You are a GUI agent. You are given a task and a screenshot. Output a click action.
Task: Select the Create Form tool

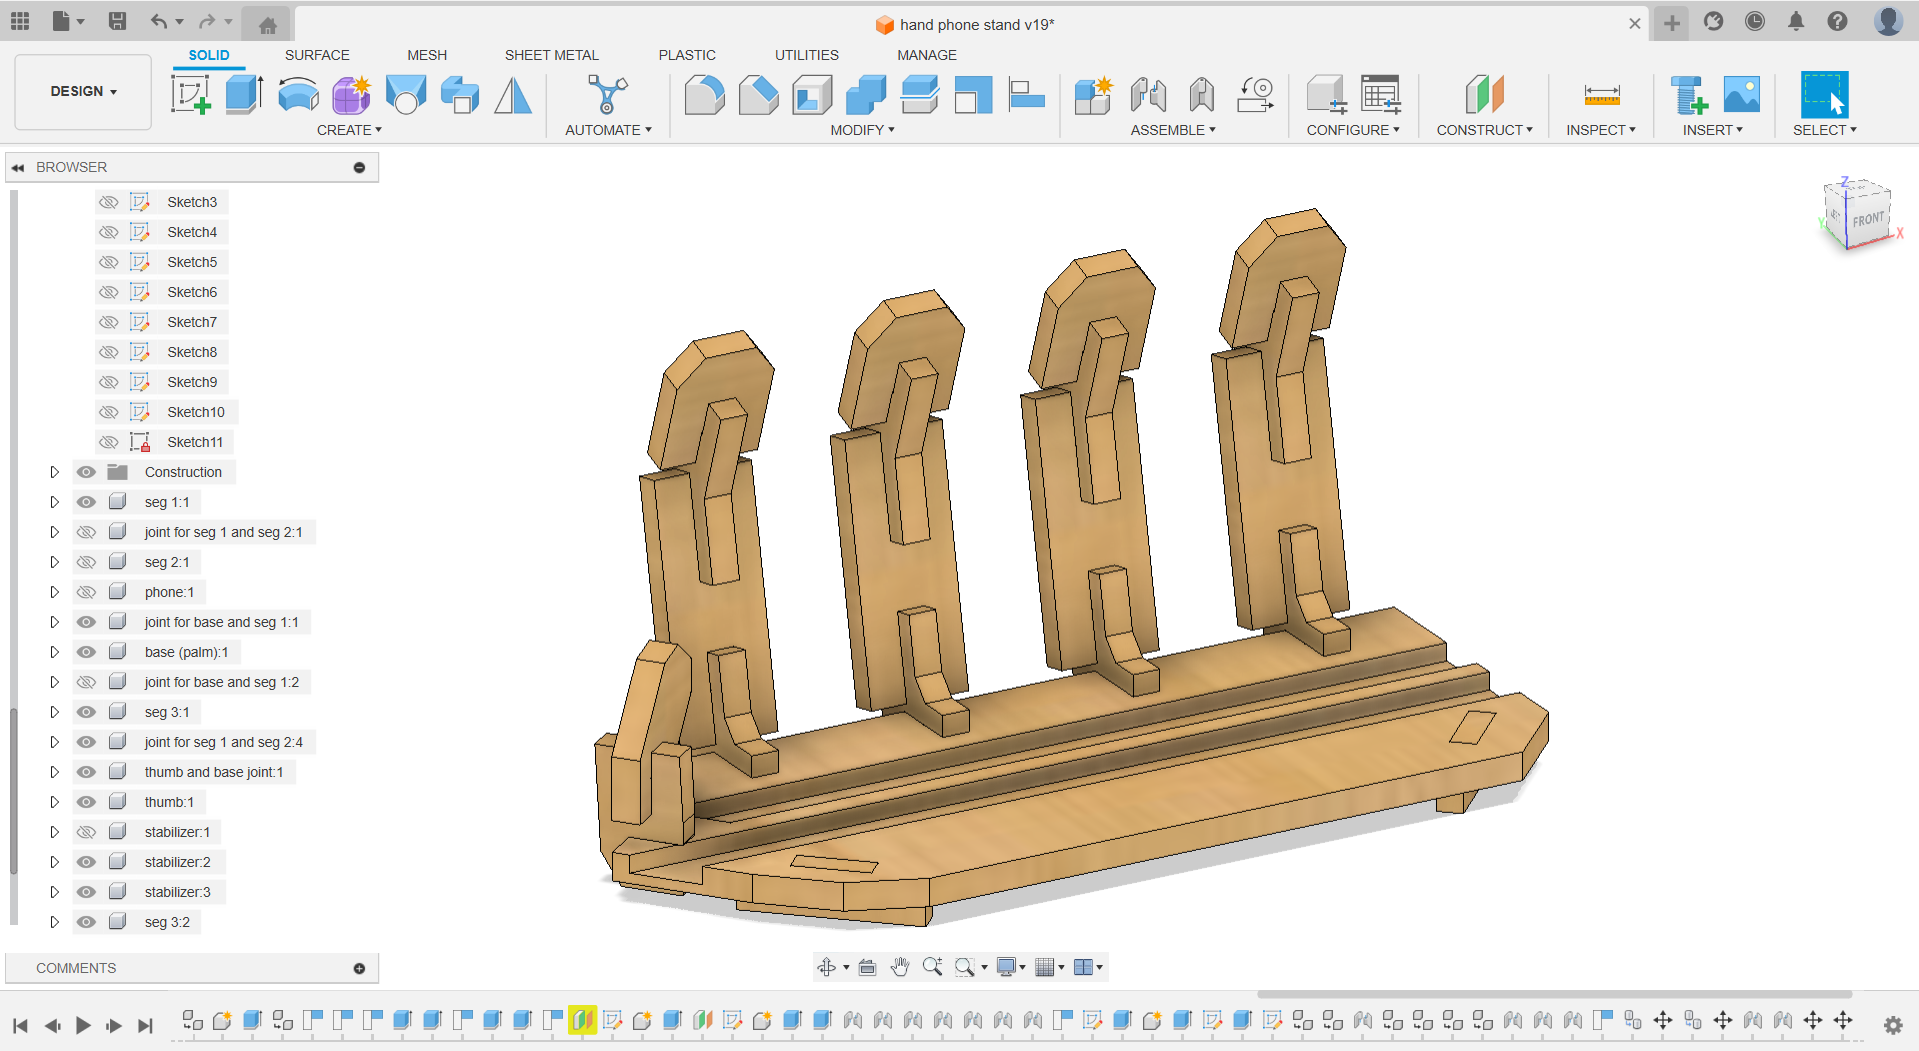352,95
